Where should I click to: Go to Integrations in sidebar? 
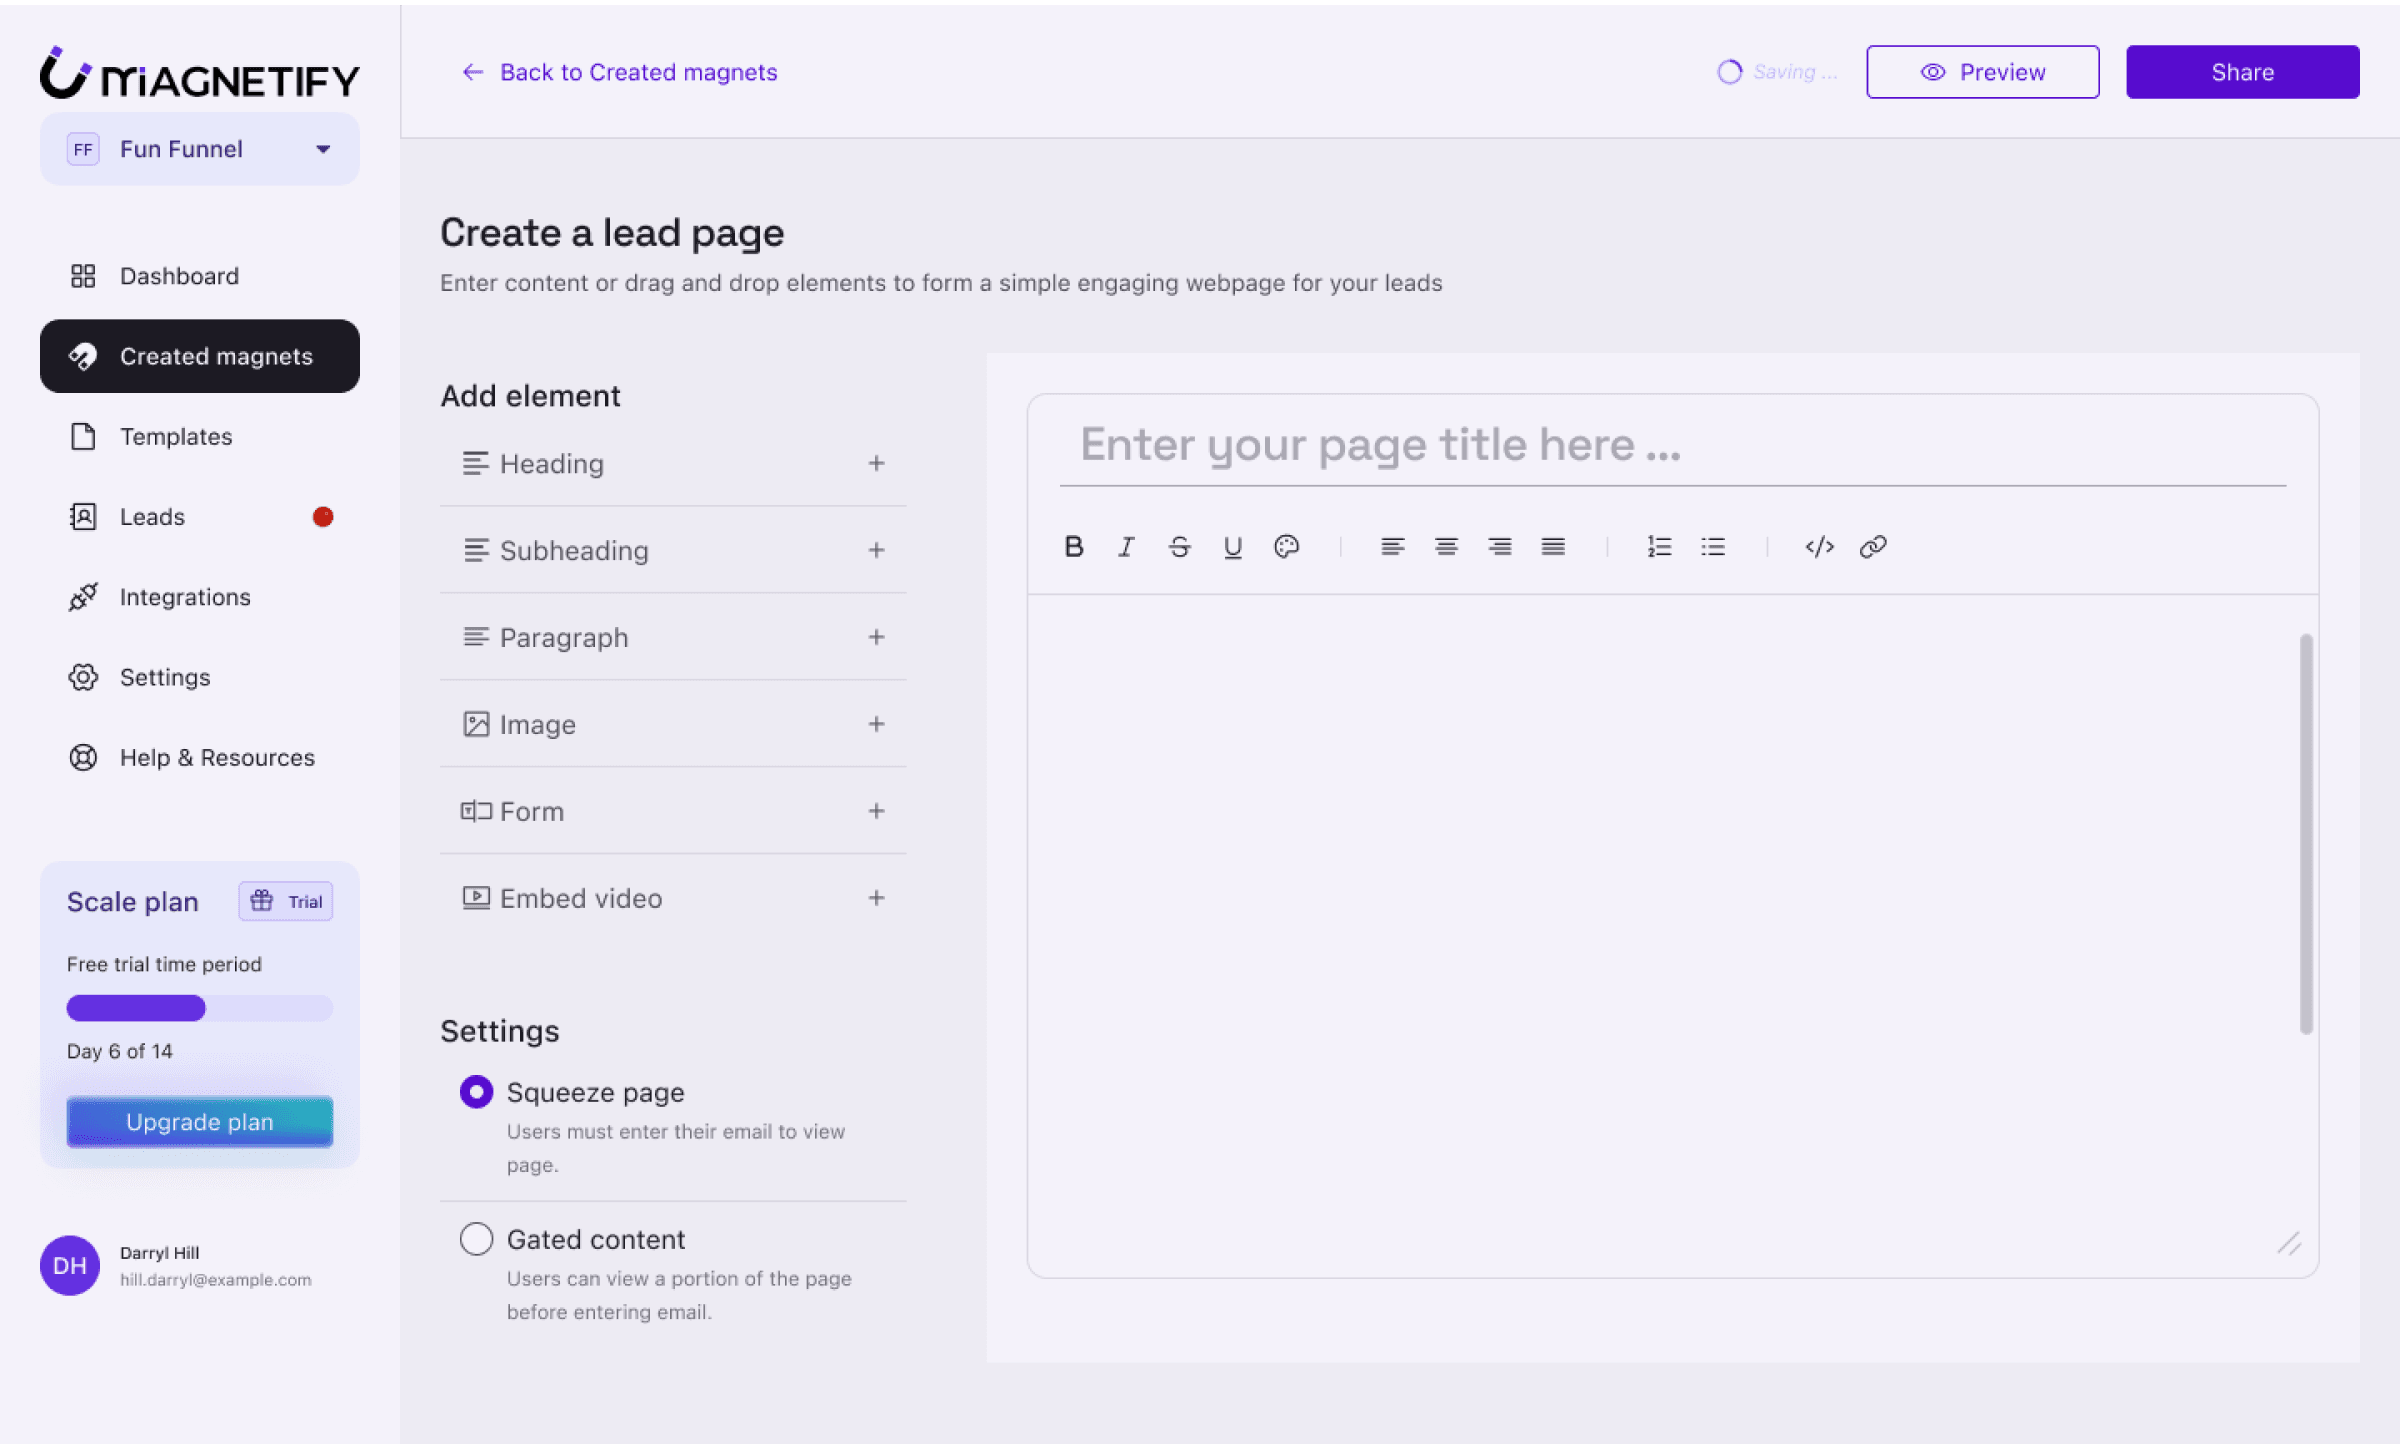click(185, 597)
